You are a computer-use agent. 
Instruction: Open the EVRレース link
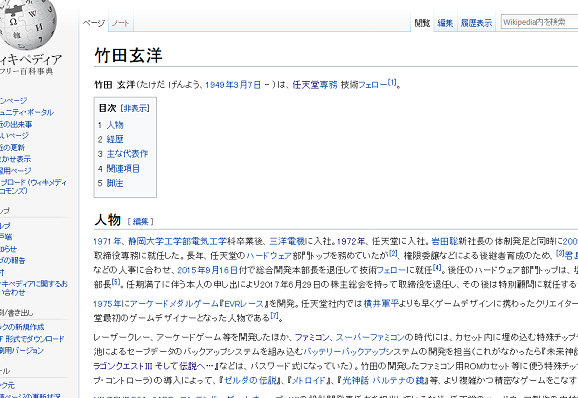(244, 304)
